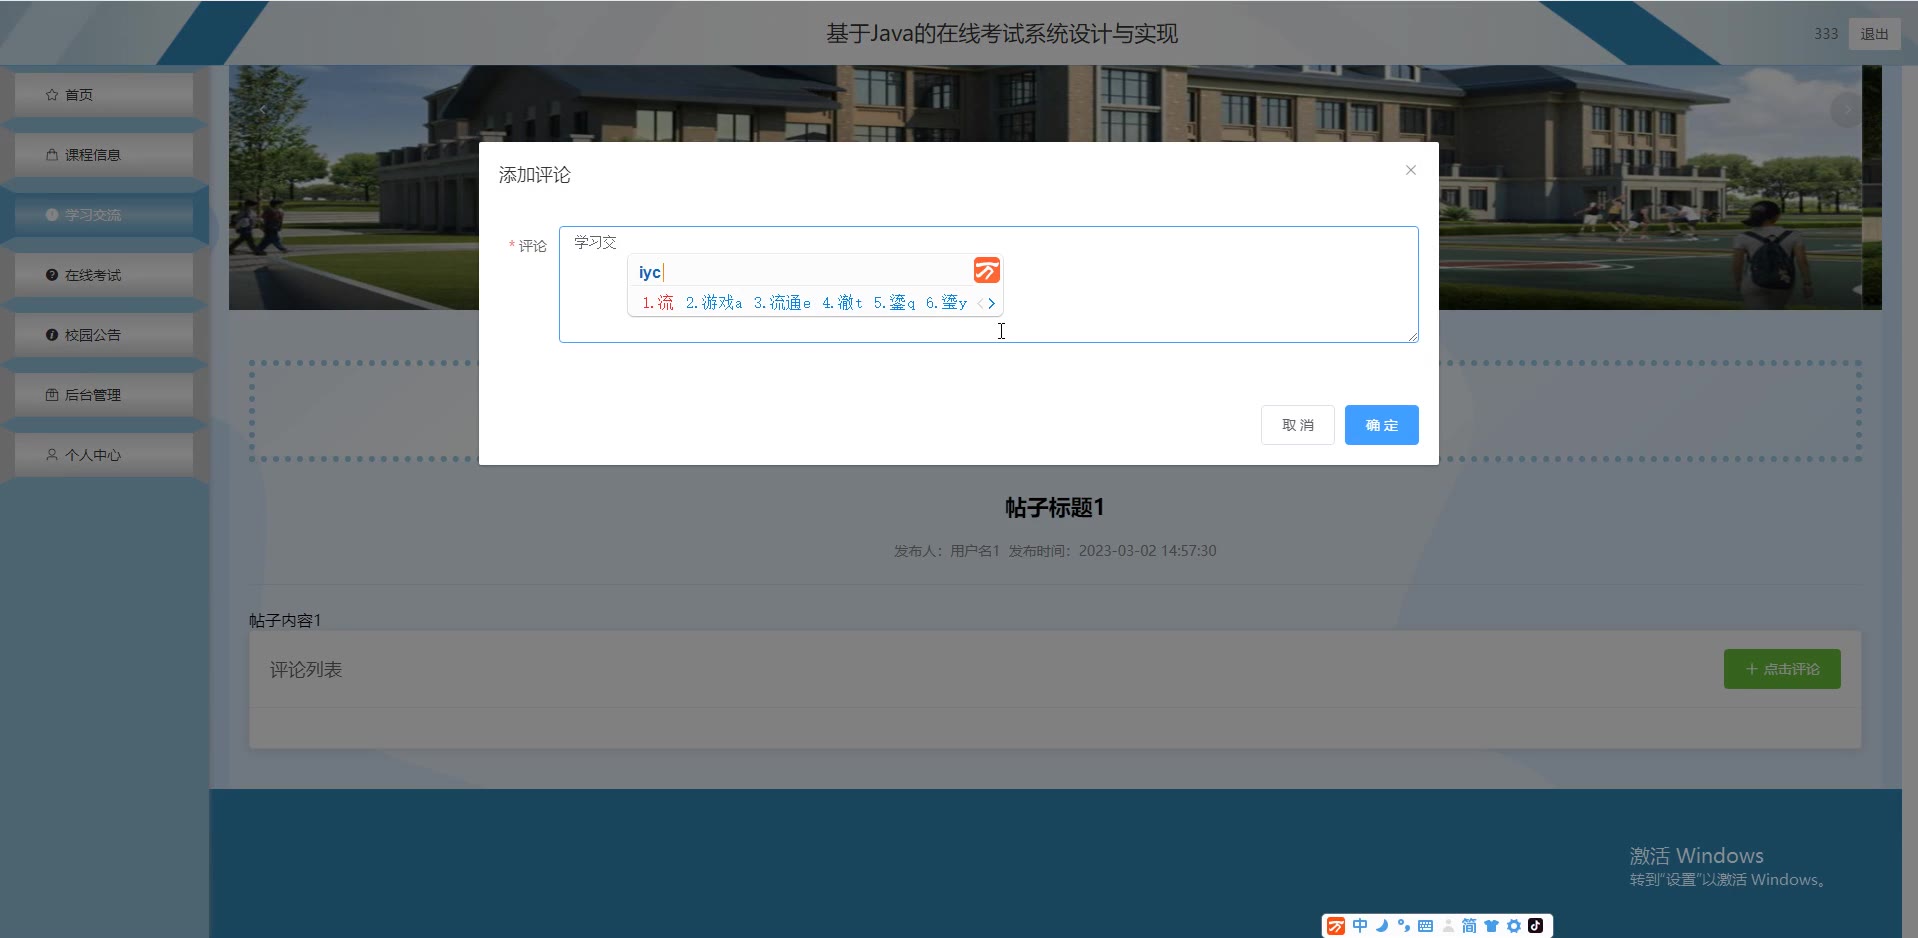The image size is (1918, 938).
Task: Open the 课程信息 sidebar menu item
Action: (x=104, y=155)
